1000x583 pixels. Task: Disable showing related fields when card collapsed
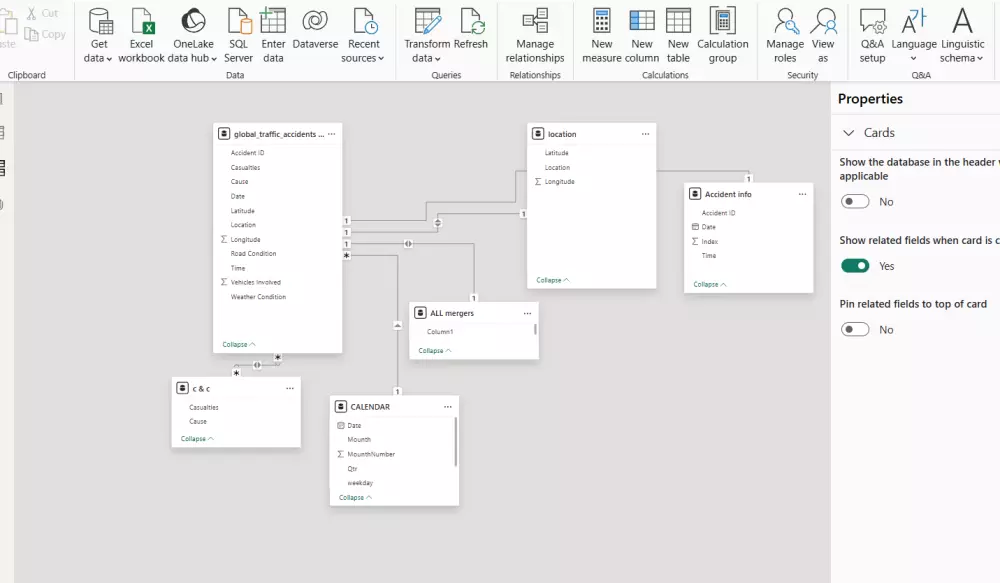click(855, 265)
